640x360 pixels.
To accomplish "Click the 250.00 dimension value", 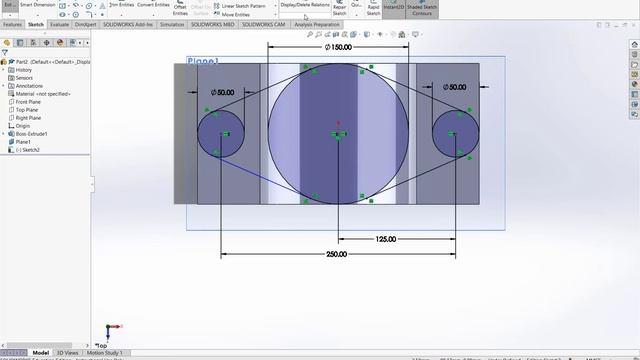I will pos(336,254).
